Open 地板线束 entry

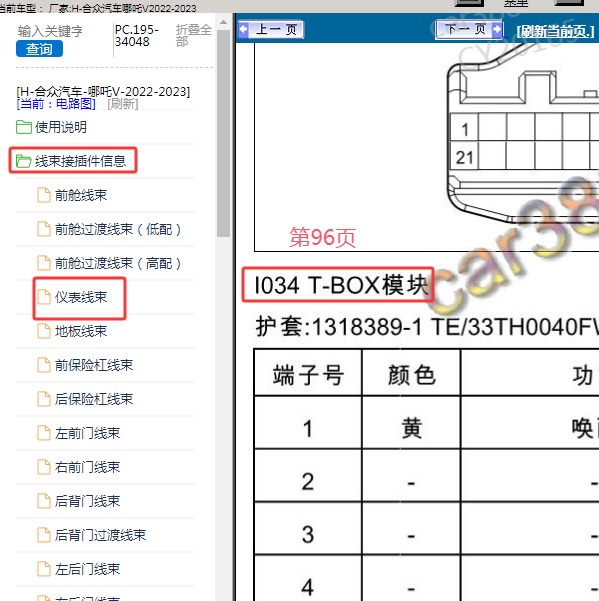[x=81, y=331]
